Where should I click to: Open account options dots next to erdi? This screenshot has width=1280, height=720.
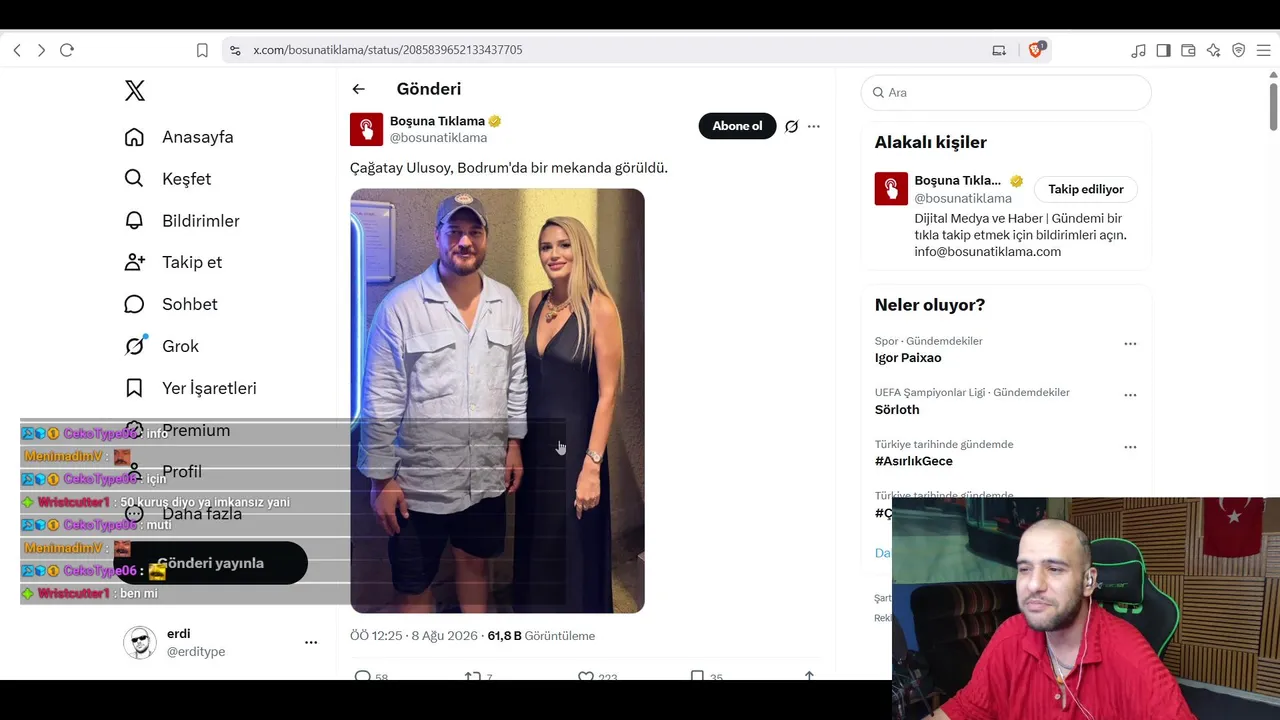(x=311, y=642)
